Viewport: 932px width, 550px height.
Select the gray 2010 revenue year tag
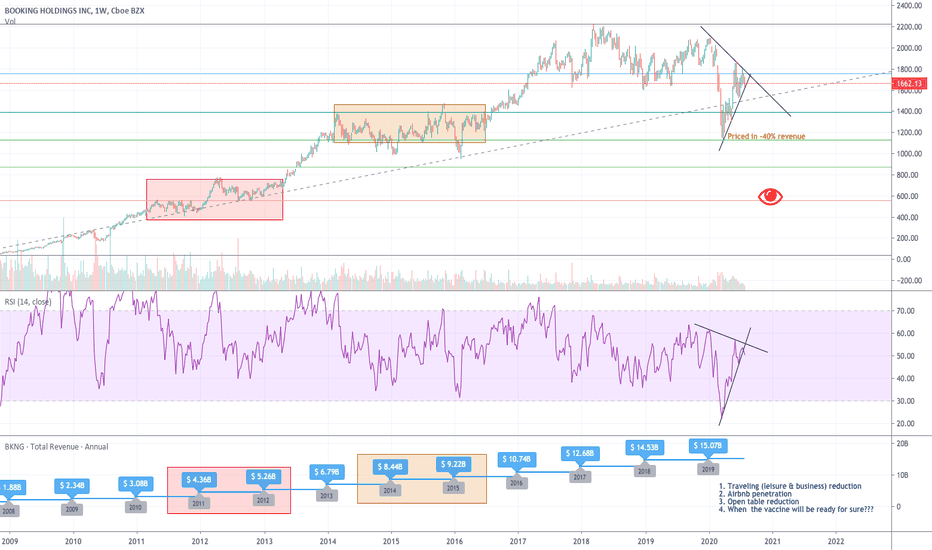click(136, 507)
